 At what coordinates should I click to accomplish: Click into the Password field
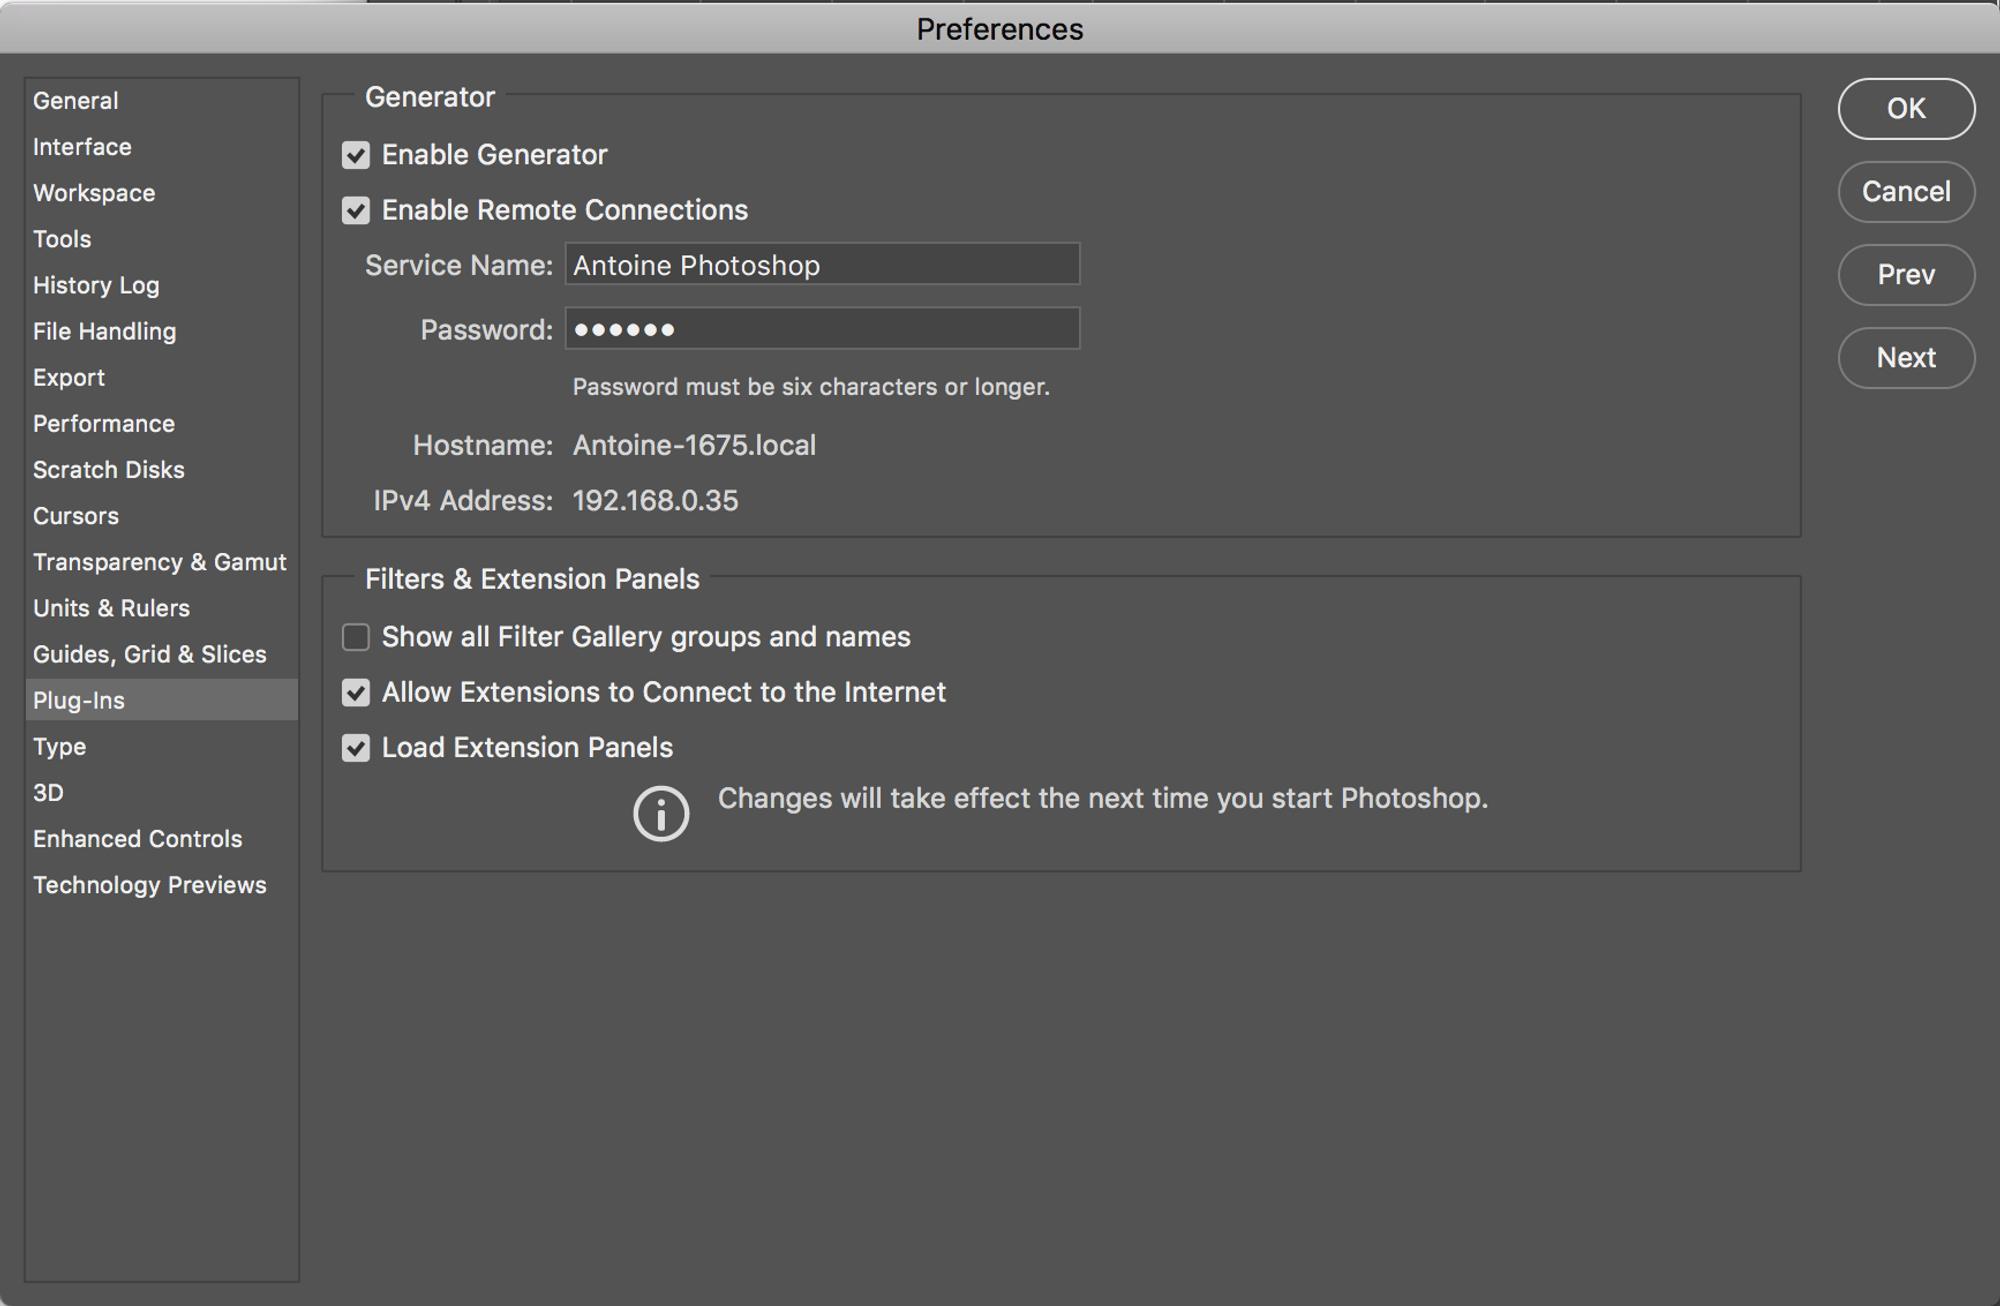pos(822,329)
